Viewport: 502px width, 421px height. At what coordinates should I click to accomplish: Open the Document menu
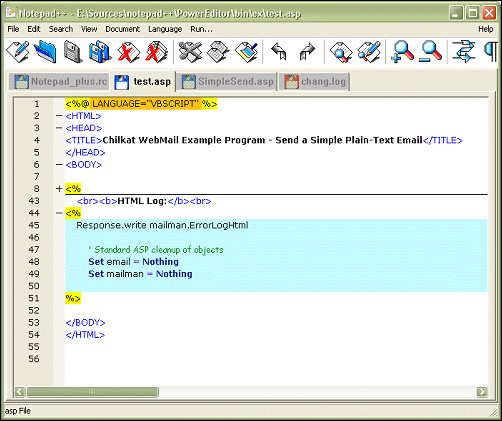123,29
